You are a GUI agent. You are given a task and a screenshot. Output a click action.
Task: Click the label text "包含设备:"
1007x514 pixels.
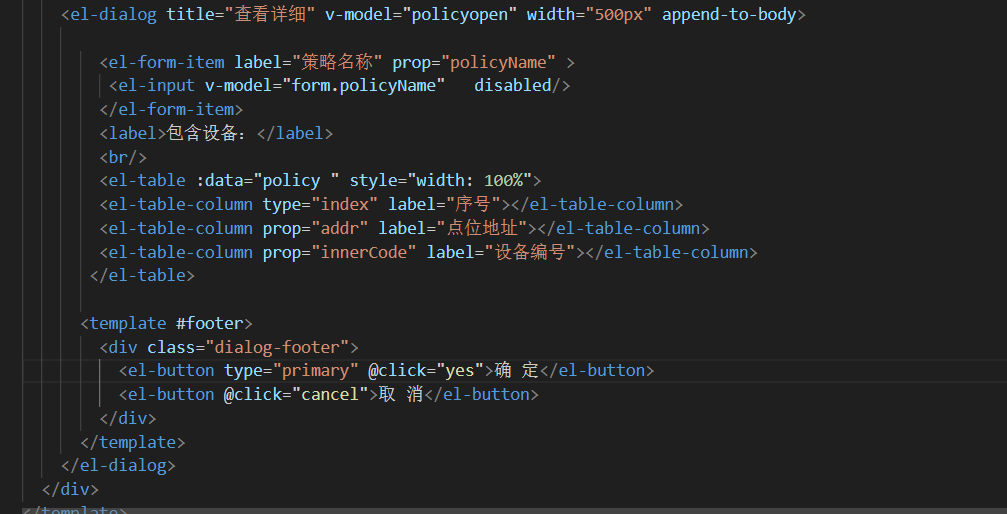(x=207, y=133)
